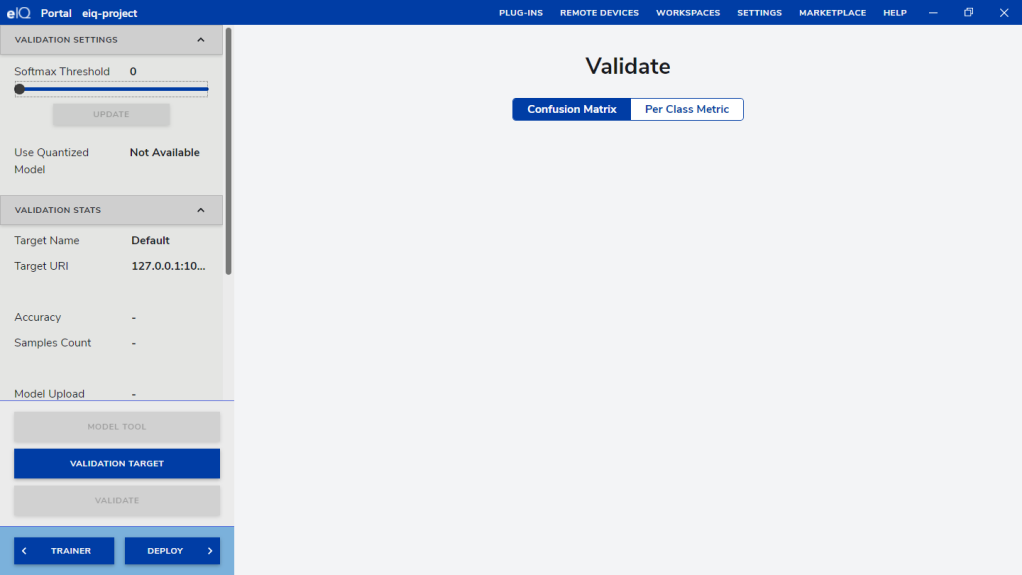Click the right arrow on Deploy button
Viewport: 1022px width, 575px height.
coord(210,551)
